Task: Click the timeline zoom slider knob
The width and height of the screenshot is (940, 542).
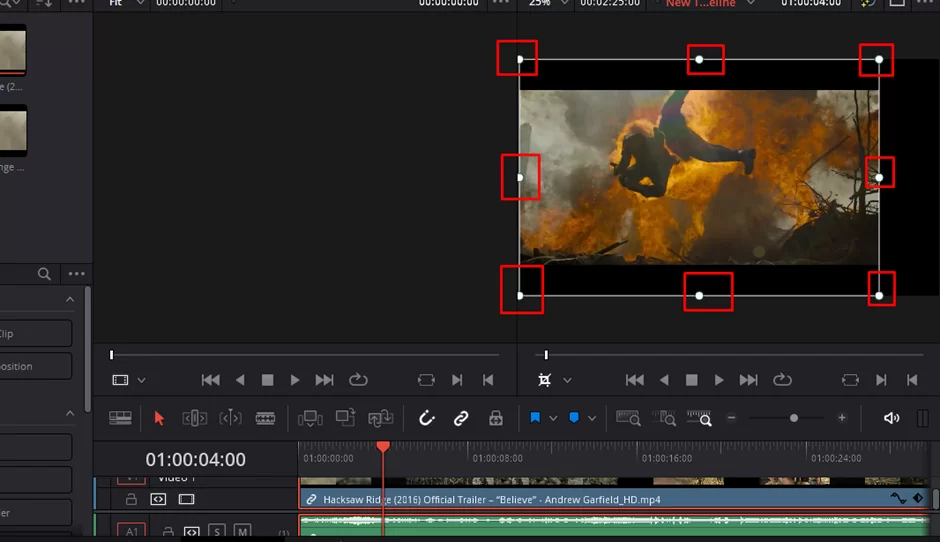Action: point(794,418)
